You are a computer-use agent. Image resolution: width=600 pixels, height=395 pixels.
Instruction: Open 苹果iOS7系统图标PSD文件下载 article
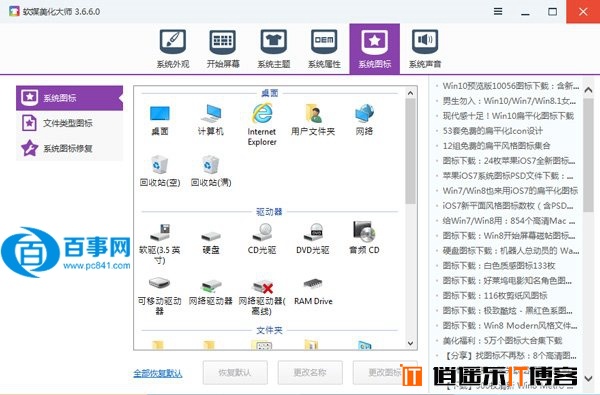tap(508, 176)
